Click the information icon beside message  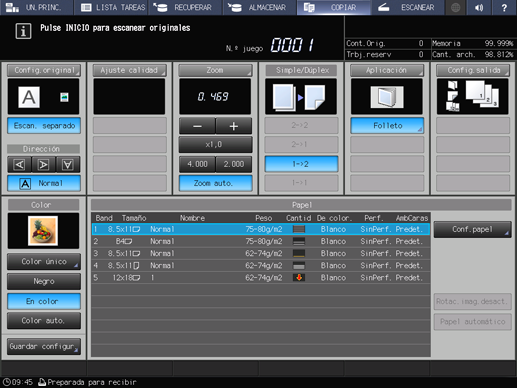point(23,31)
